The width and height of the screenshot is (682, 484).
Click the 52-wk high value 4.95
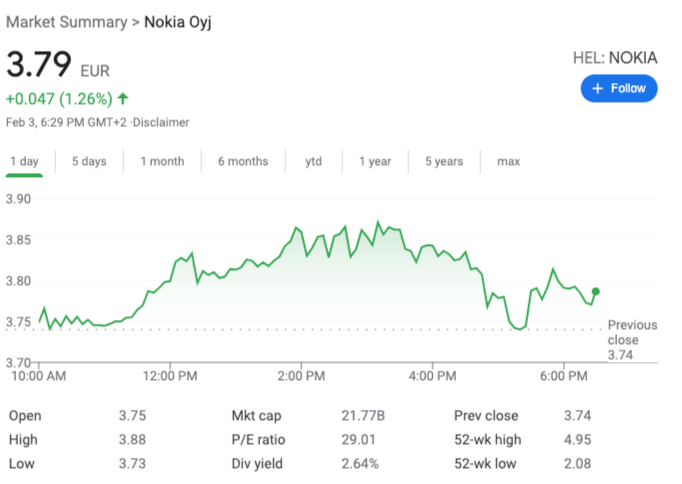[x=578, y=439]
